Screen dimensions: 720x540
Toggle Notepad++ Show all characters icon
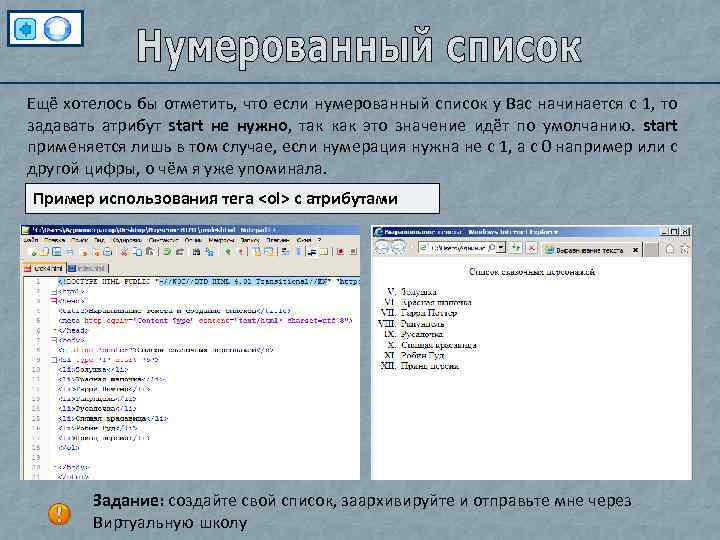pyautogui.click(x=298, y=252)
